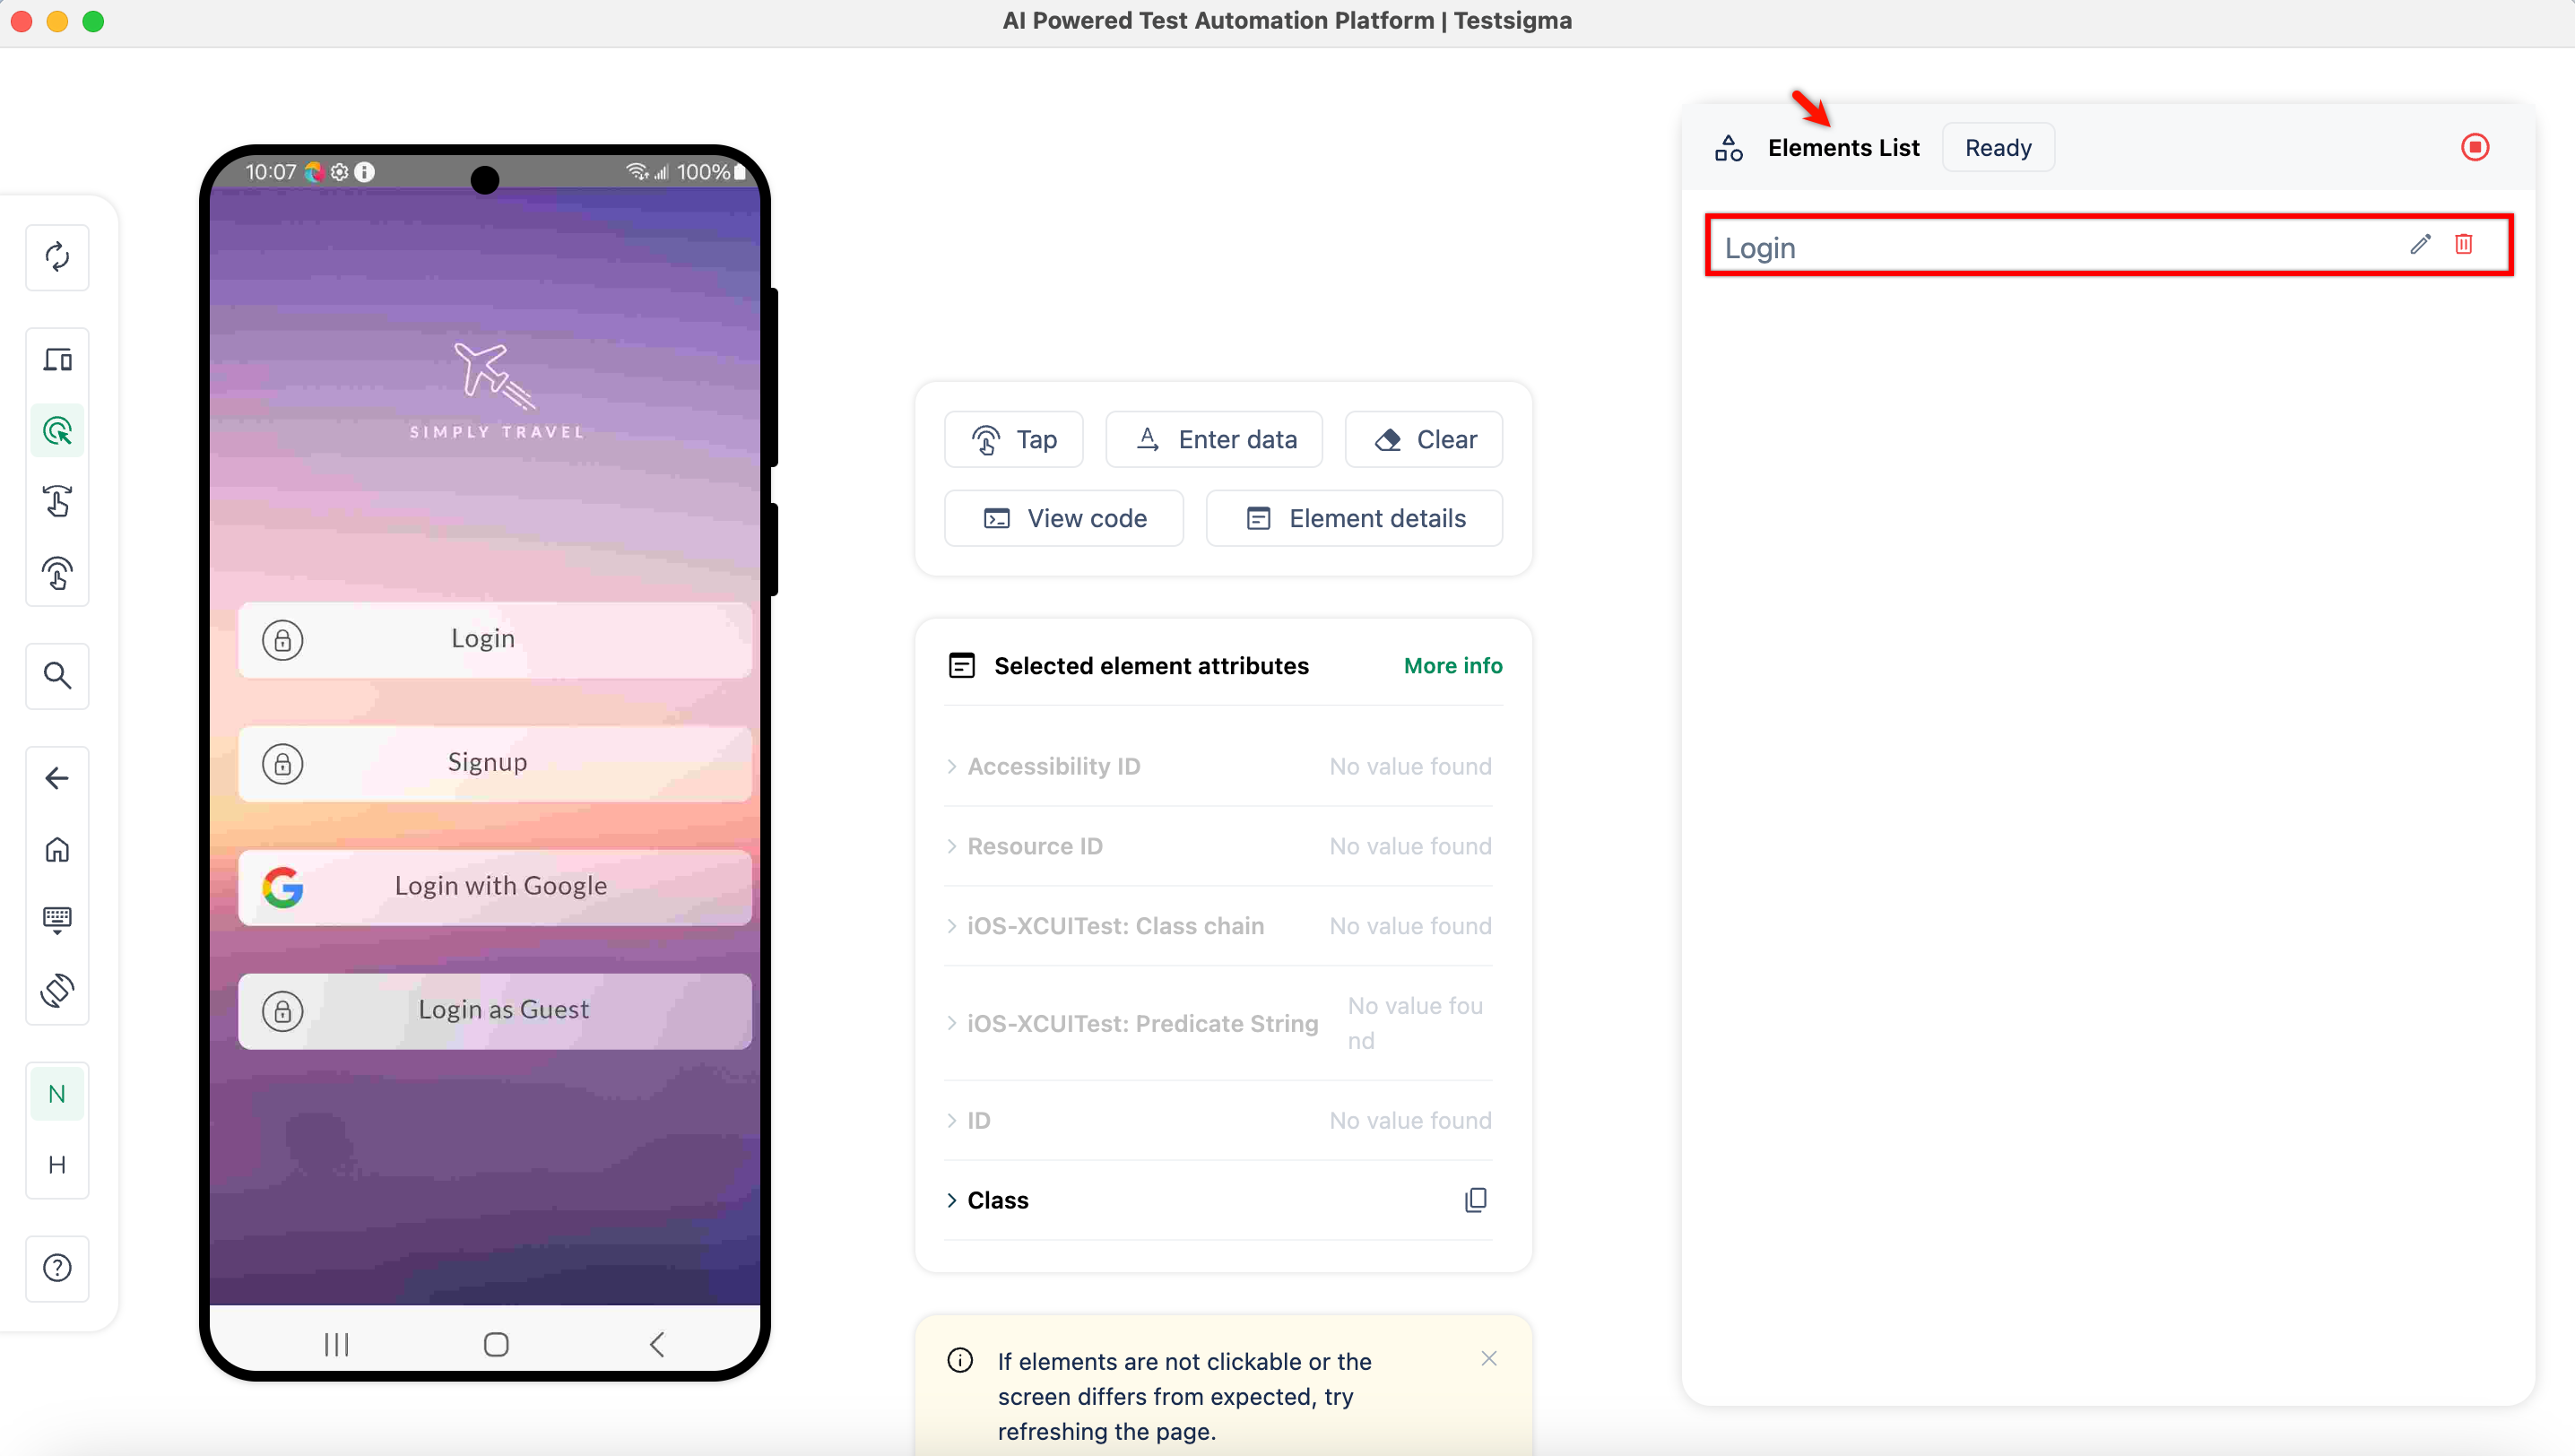Delete the Login element from list
The image size is (2575, 1456).
(x=2463, y=244)
